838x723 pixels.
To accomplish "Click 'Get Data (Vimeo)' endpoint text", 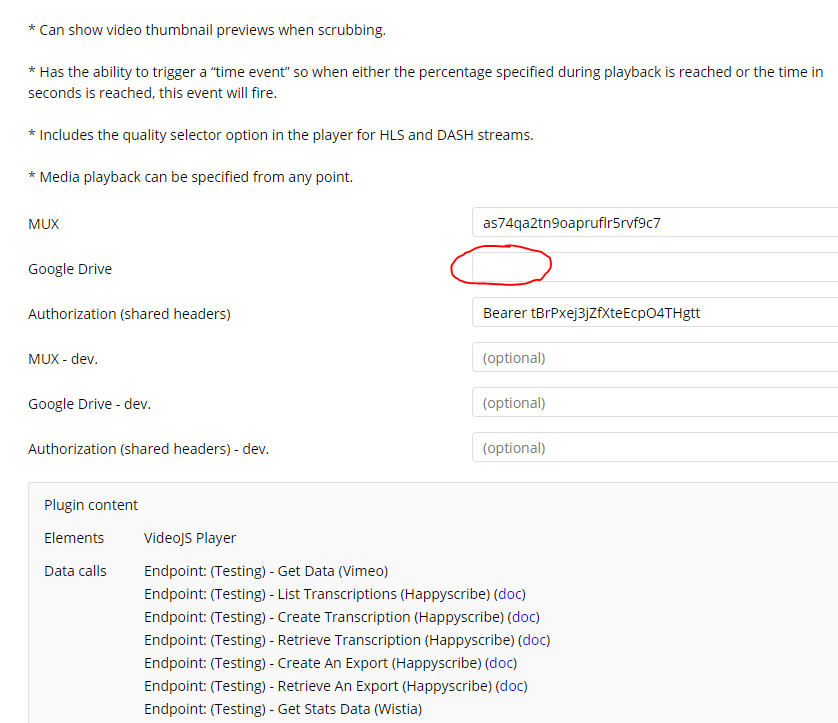I will coord(332,571).
